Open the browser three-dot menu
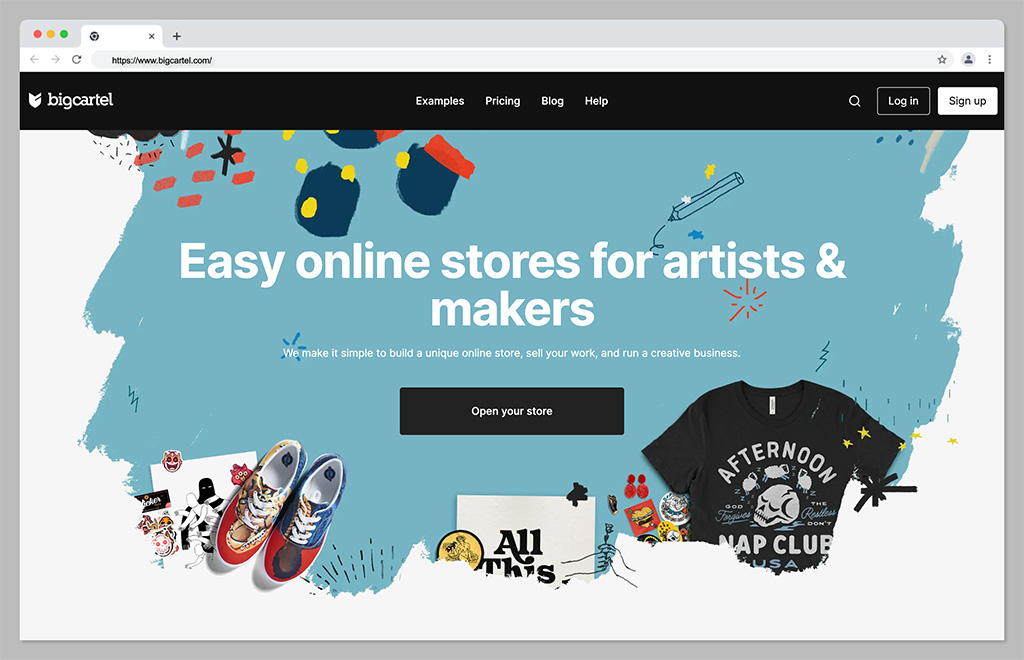Viewport: 1024px width, 660px height. [990, 59]
